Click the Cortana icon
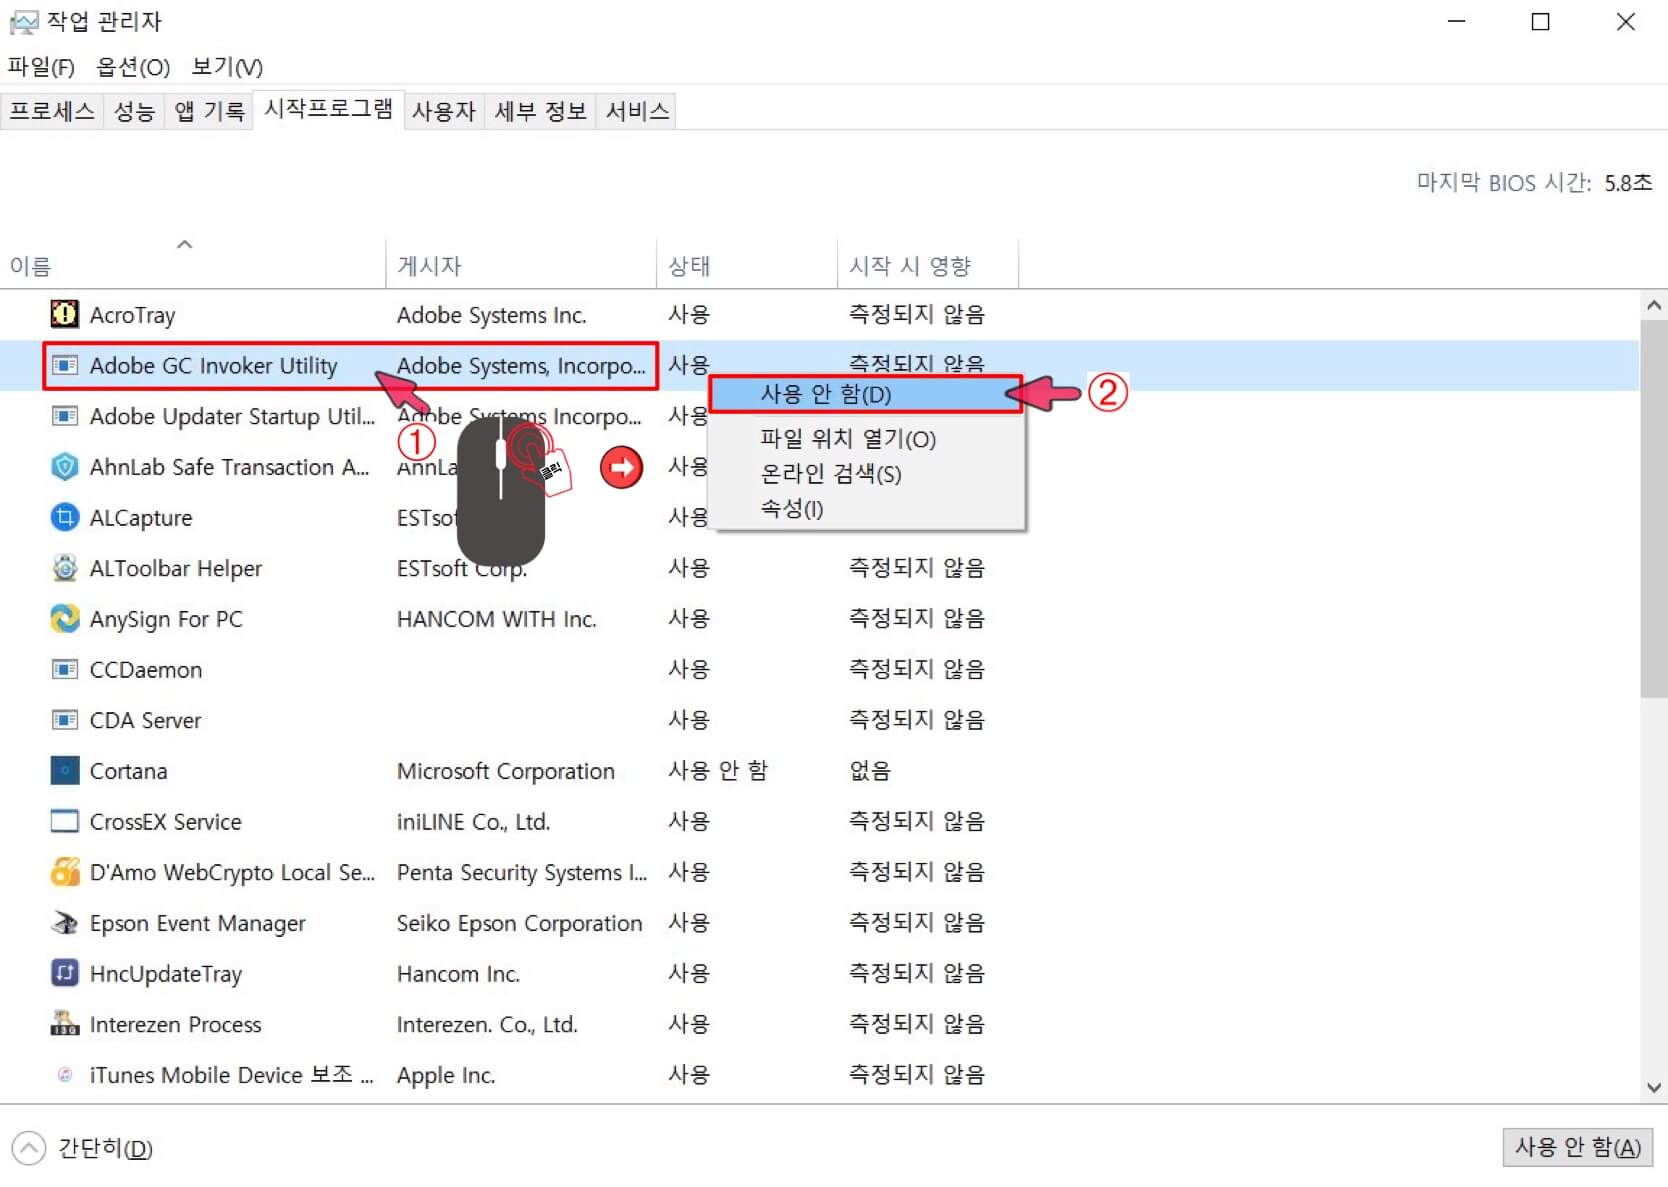This screenshot has width=1668, height=1187. click(x=64, y=770)
